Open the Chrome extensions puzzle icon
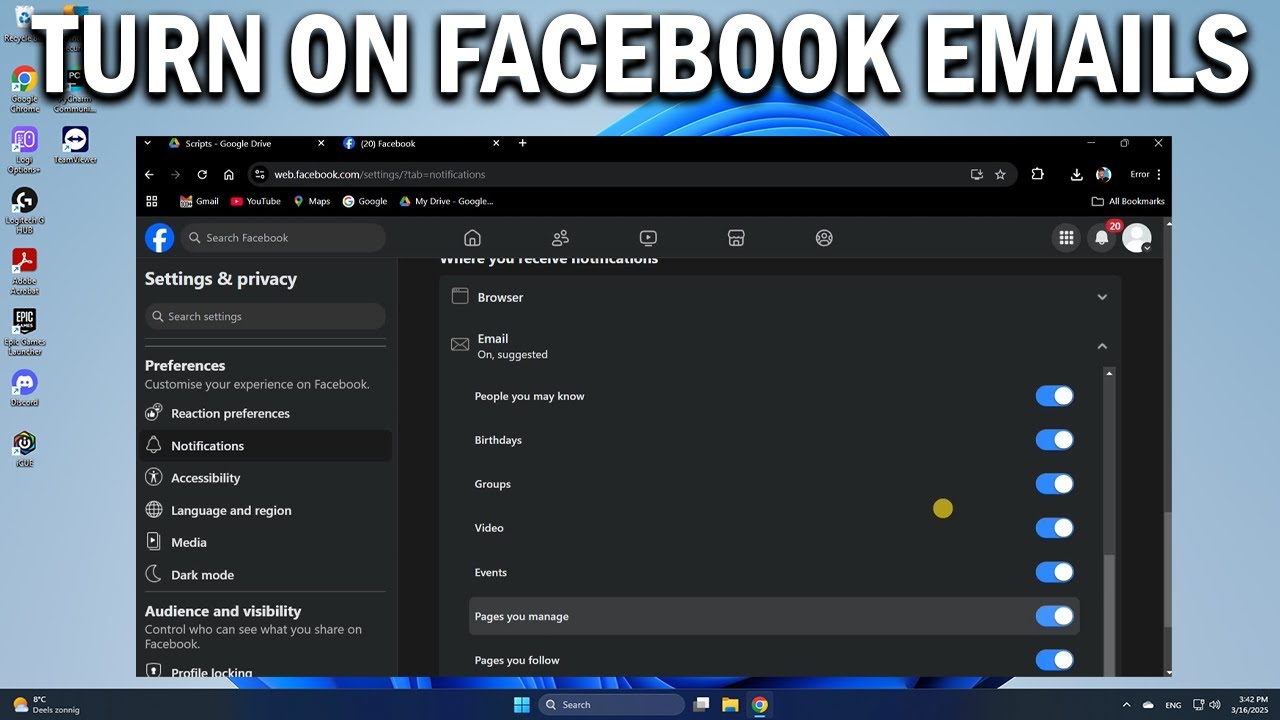The image size is (1280, 720). click(1037, 174)
